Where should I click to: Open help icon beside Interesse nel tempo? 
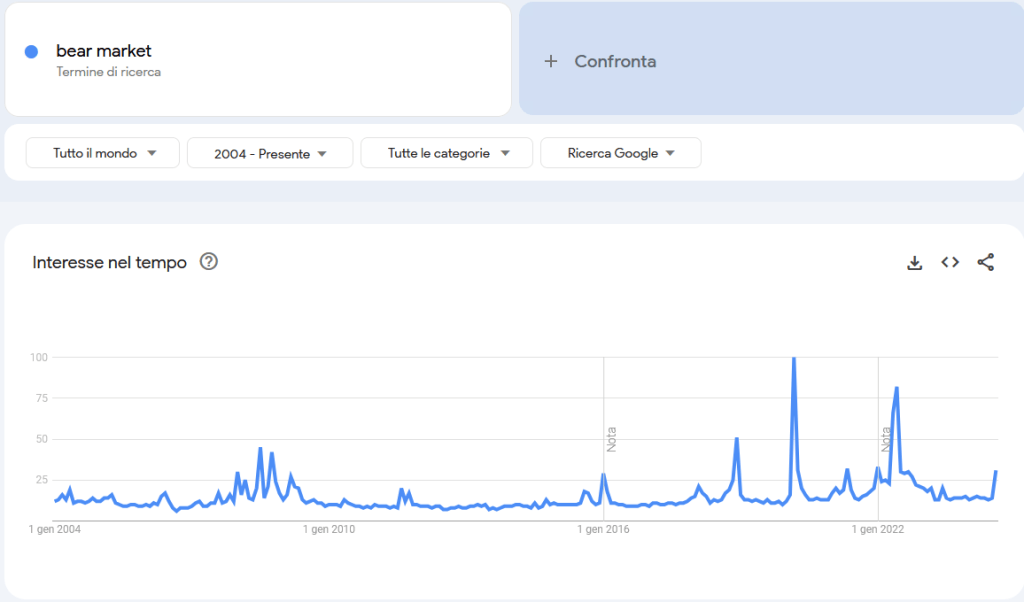[x=208, y=262]
